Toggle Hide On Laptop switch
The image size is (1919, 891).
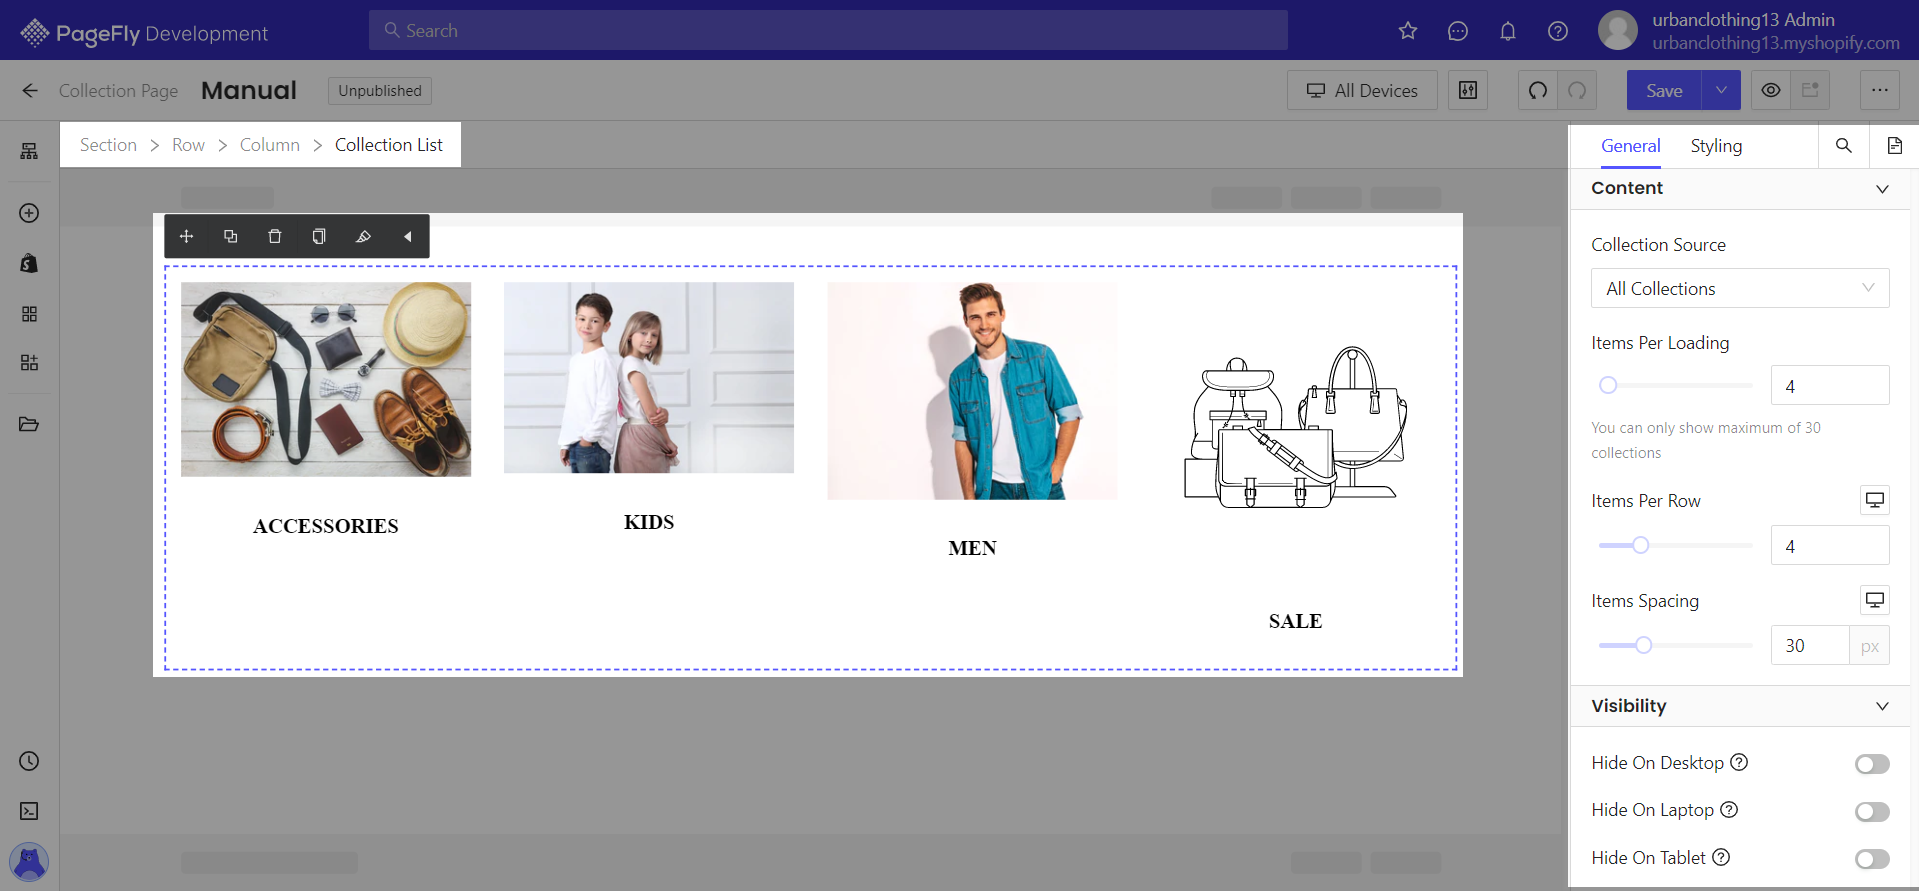coord(1872,812)
